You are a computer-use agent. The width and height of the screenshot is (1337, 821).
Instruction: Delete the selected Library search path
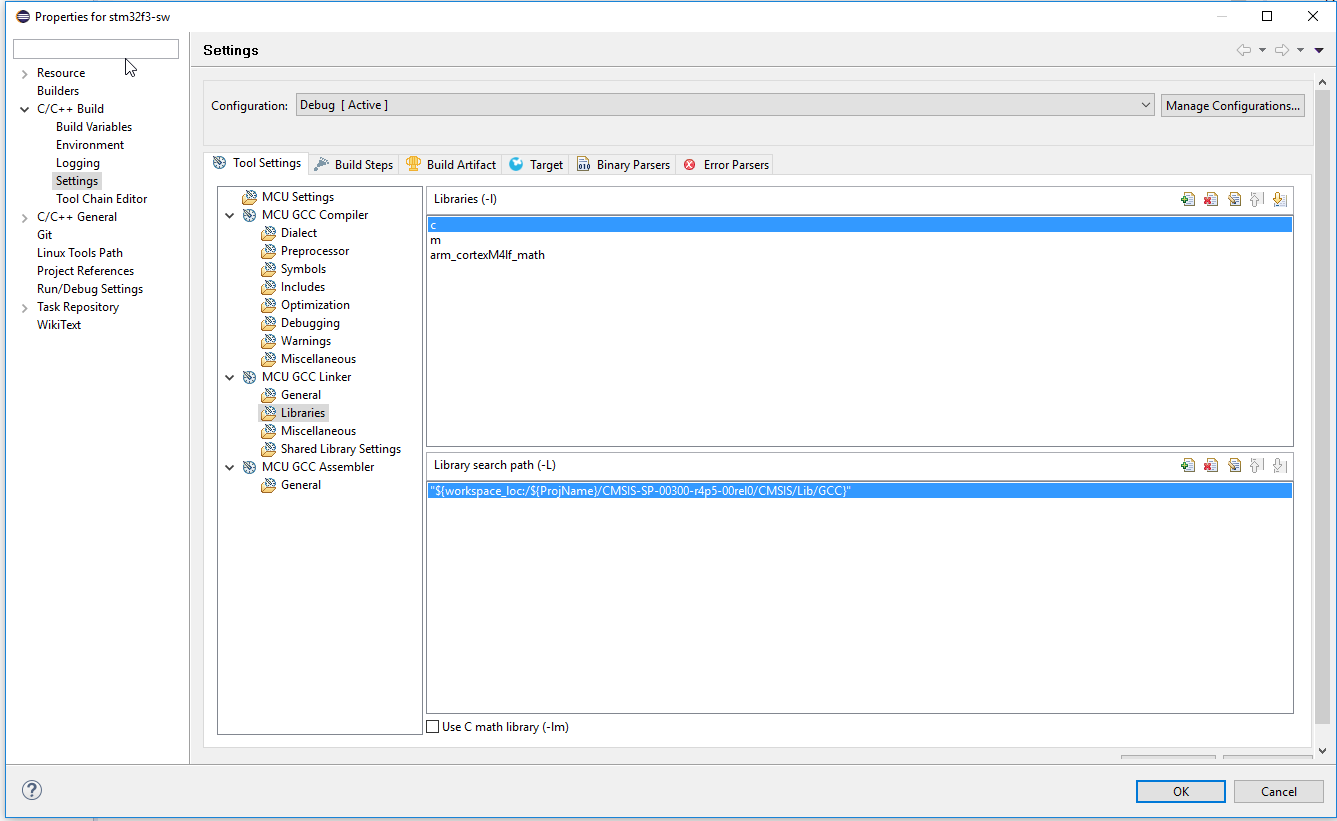point(1211,465)
